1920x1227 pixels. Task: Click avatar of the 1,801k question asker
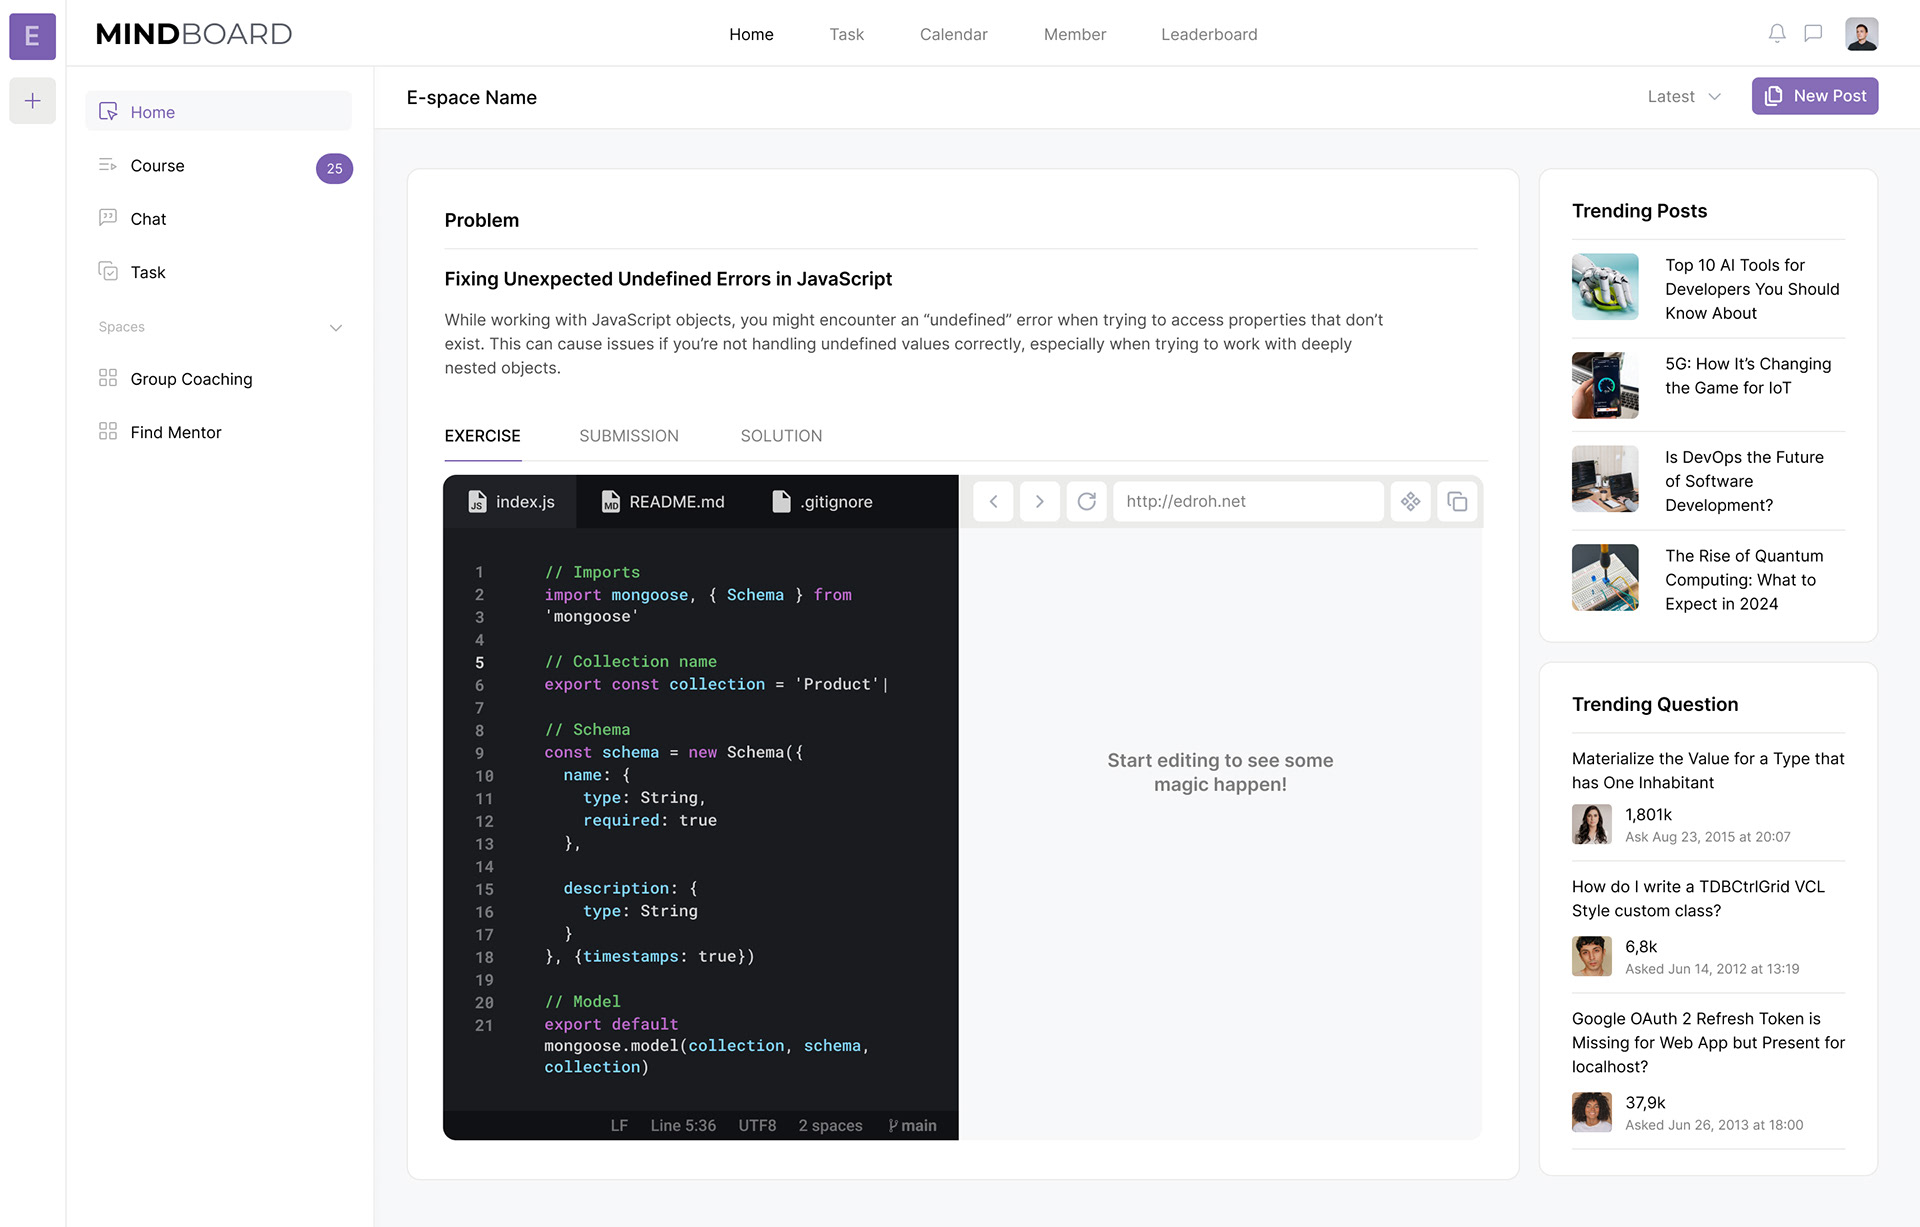coord(1592,824)
